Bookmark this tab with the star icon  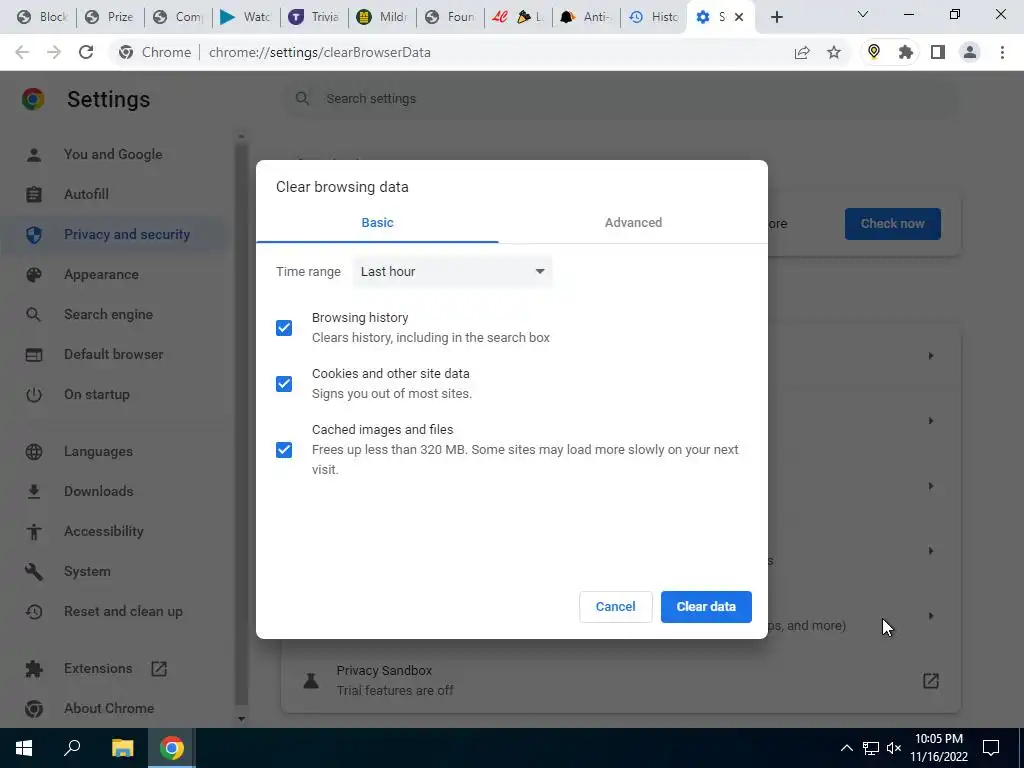[x=834, y=52]
